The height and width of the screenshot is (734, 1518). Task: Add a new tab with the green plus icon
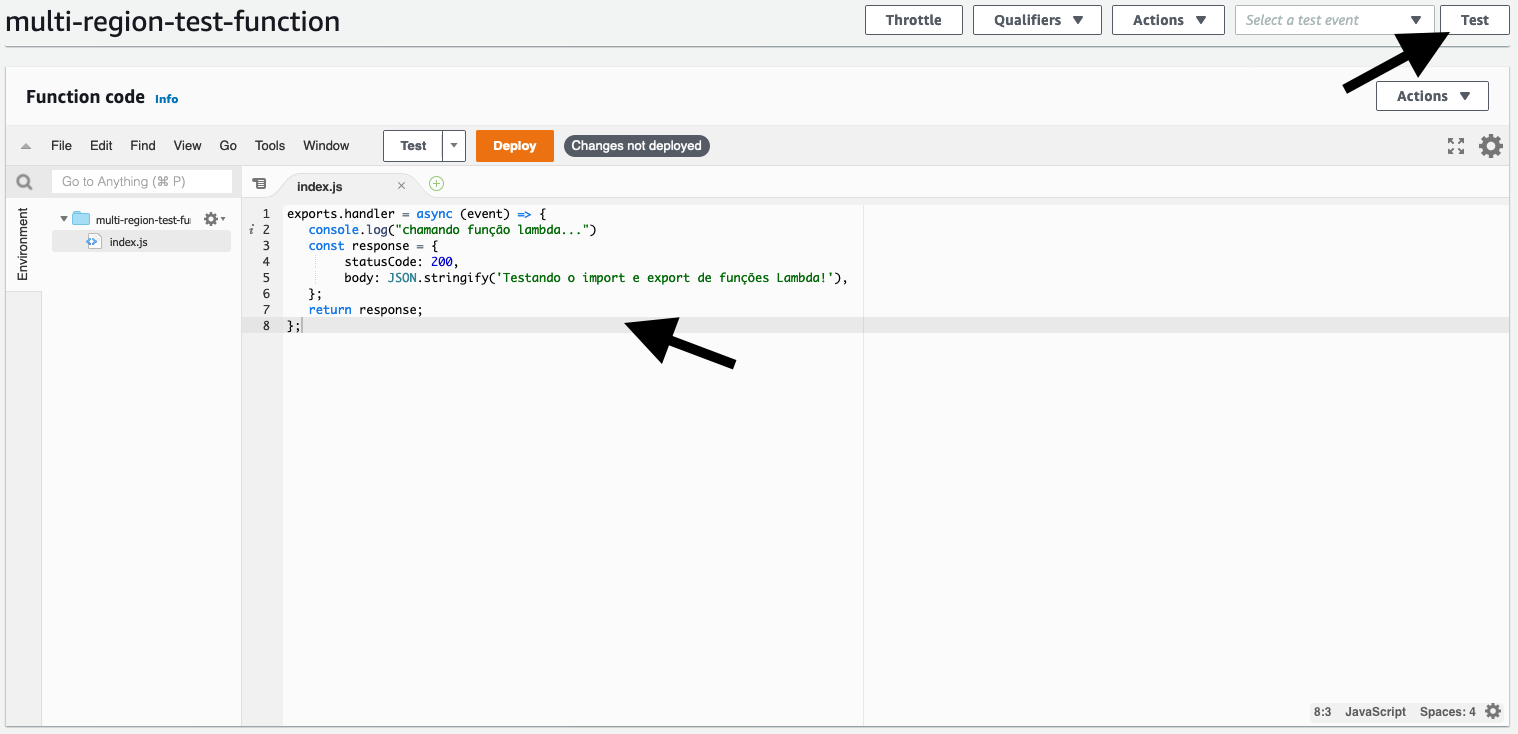pyautogui.click(x=436, y=184)
